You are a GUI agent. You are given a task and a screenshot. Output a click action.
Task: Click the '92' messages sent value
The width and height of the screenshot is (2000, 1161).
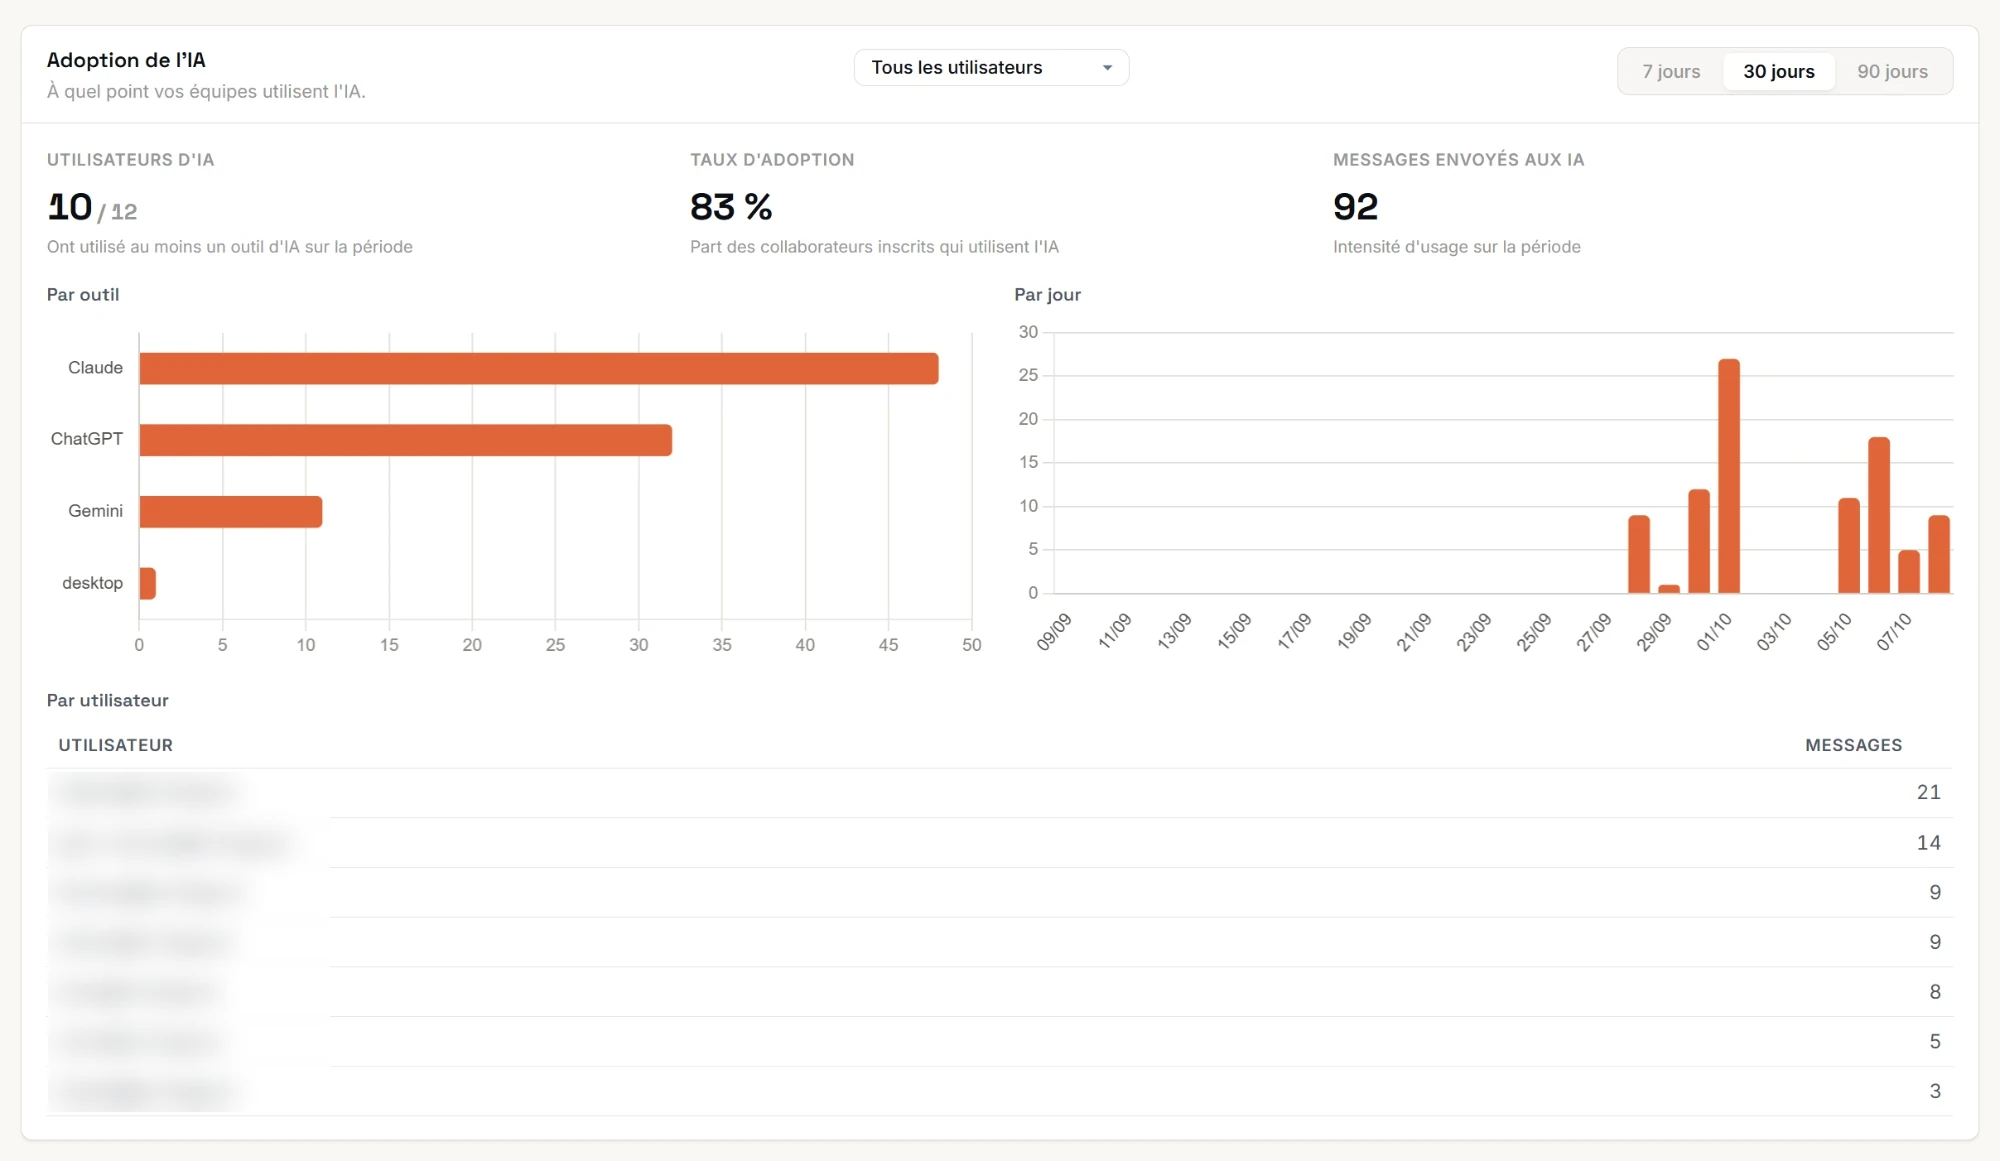(1356, 207)
